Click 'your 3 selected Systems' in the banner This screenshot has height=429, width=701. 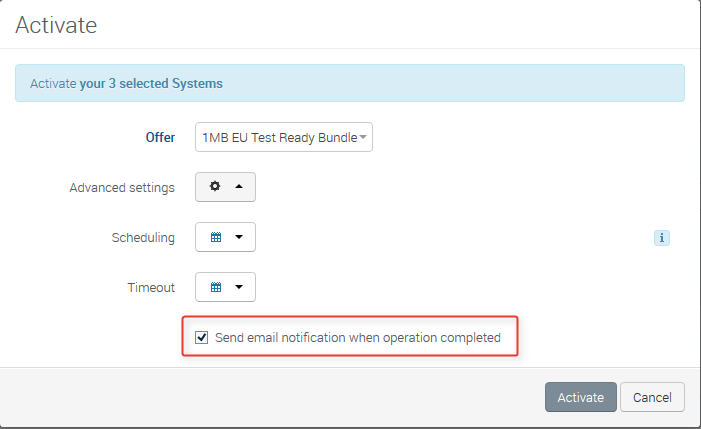[151, 83]
